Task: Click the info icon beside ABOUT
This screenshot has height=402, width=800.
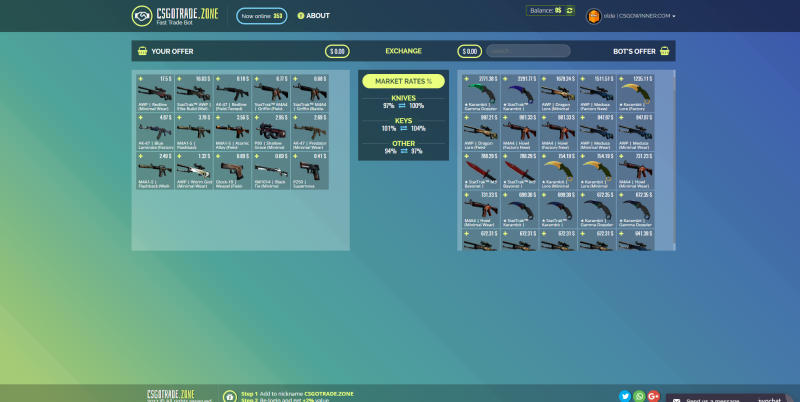Action: [x=301, y=16]
